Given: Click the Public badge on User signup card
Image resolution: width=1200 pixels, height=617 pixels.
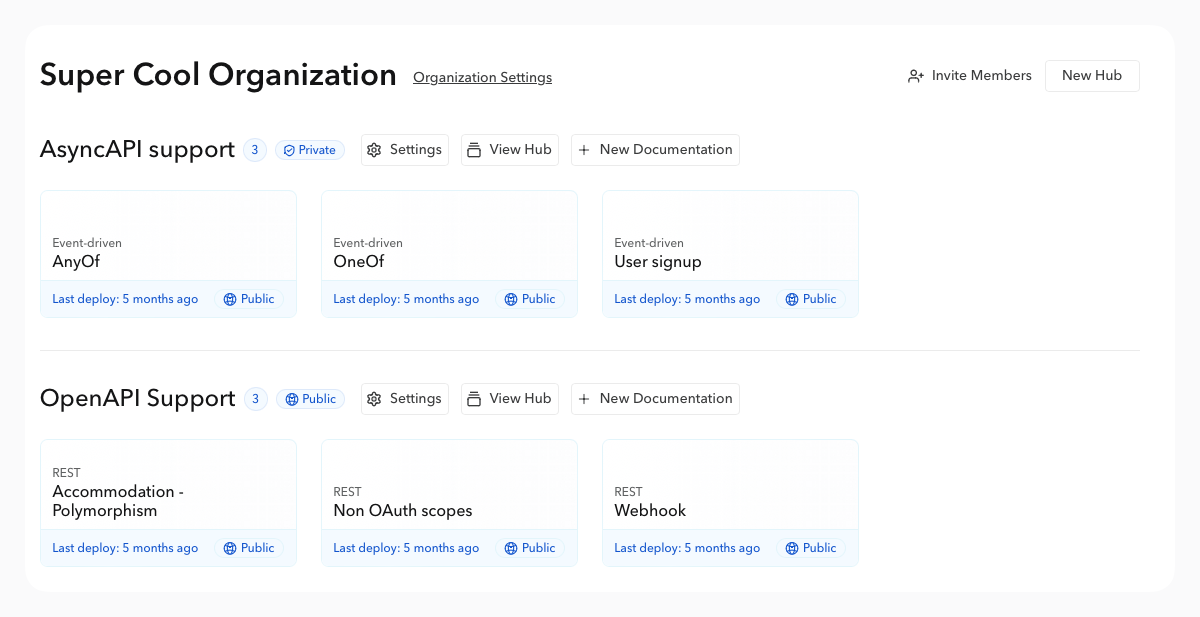Looking at the screenshot, I should tap(810, 299).
